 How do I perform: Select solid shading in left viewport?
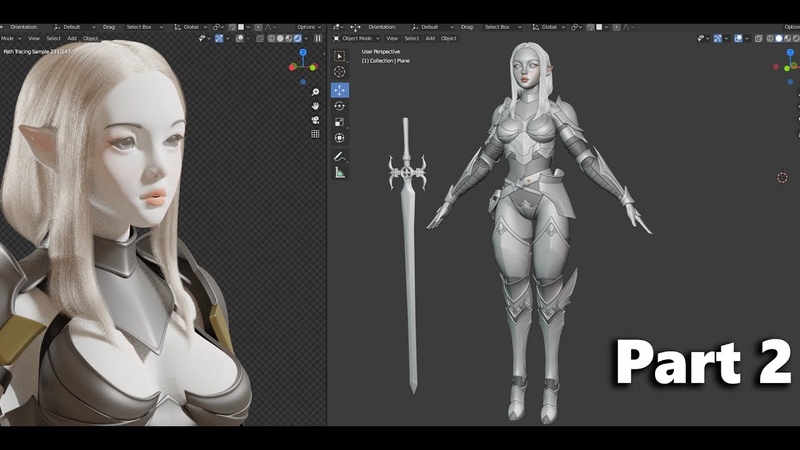pos(280,38)
